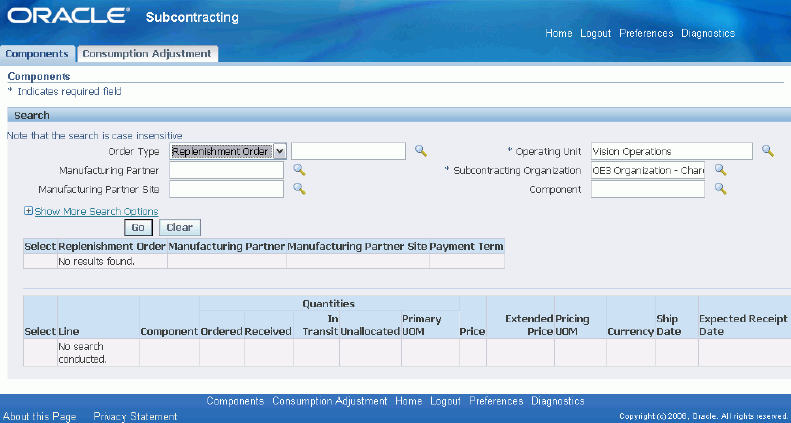791x423 pixels.
Task: Focus the Subcontracting Organization input field
Action: [x=648, y=170]
